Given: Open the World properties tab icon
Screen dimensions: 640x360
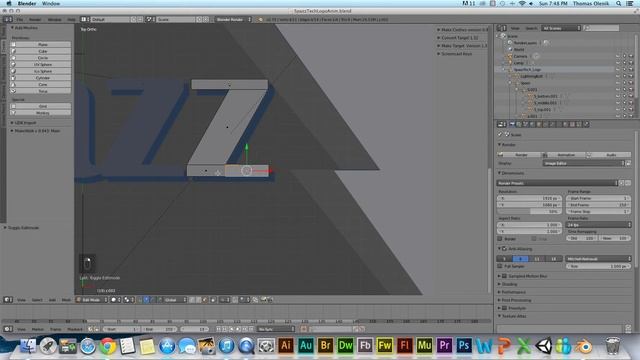Looking at the screenshot, I should (x=532, y=124).
